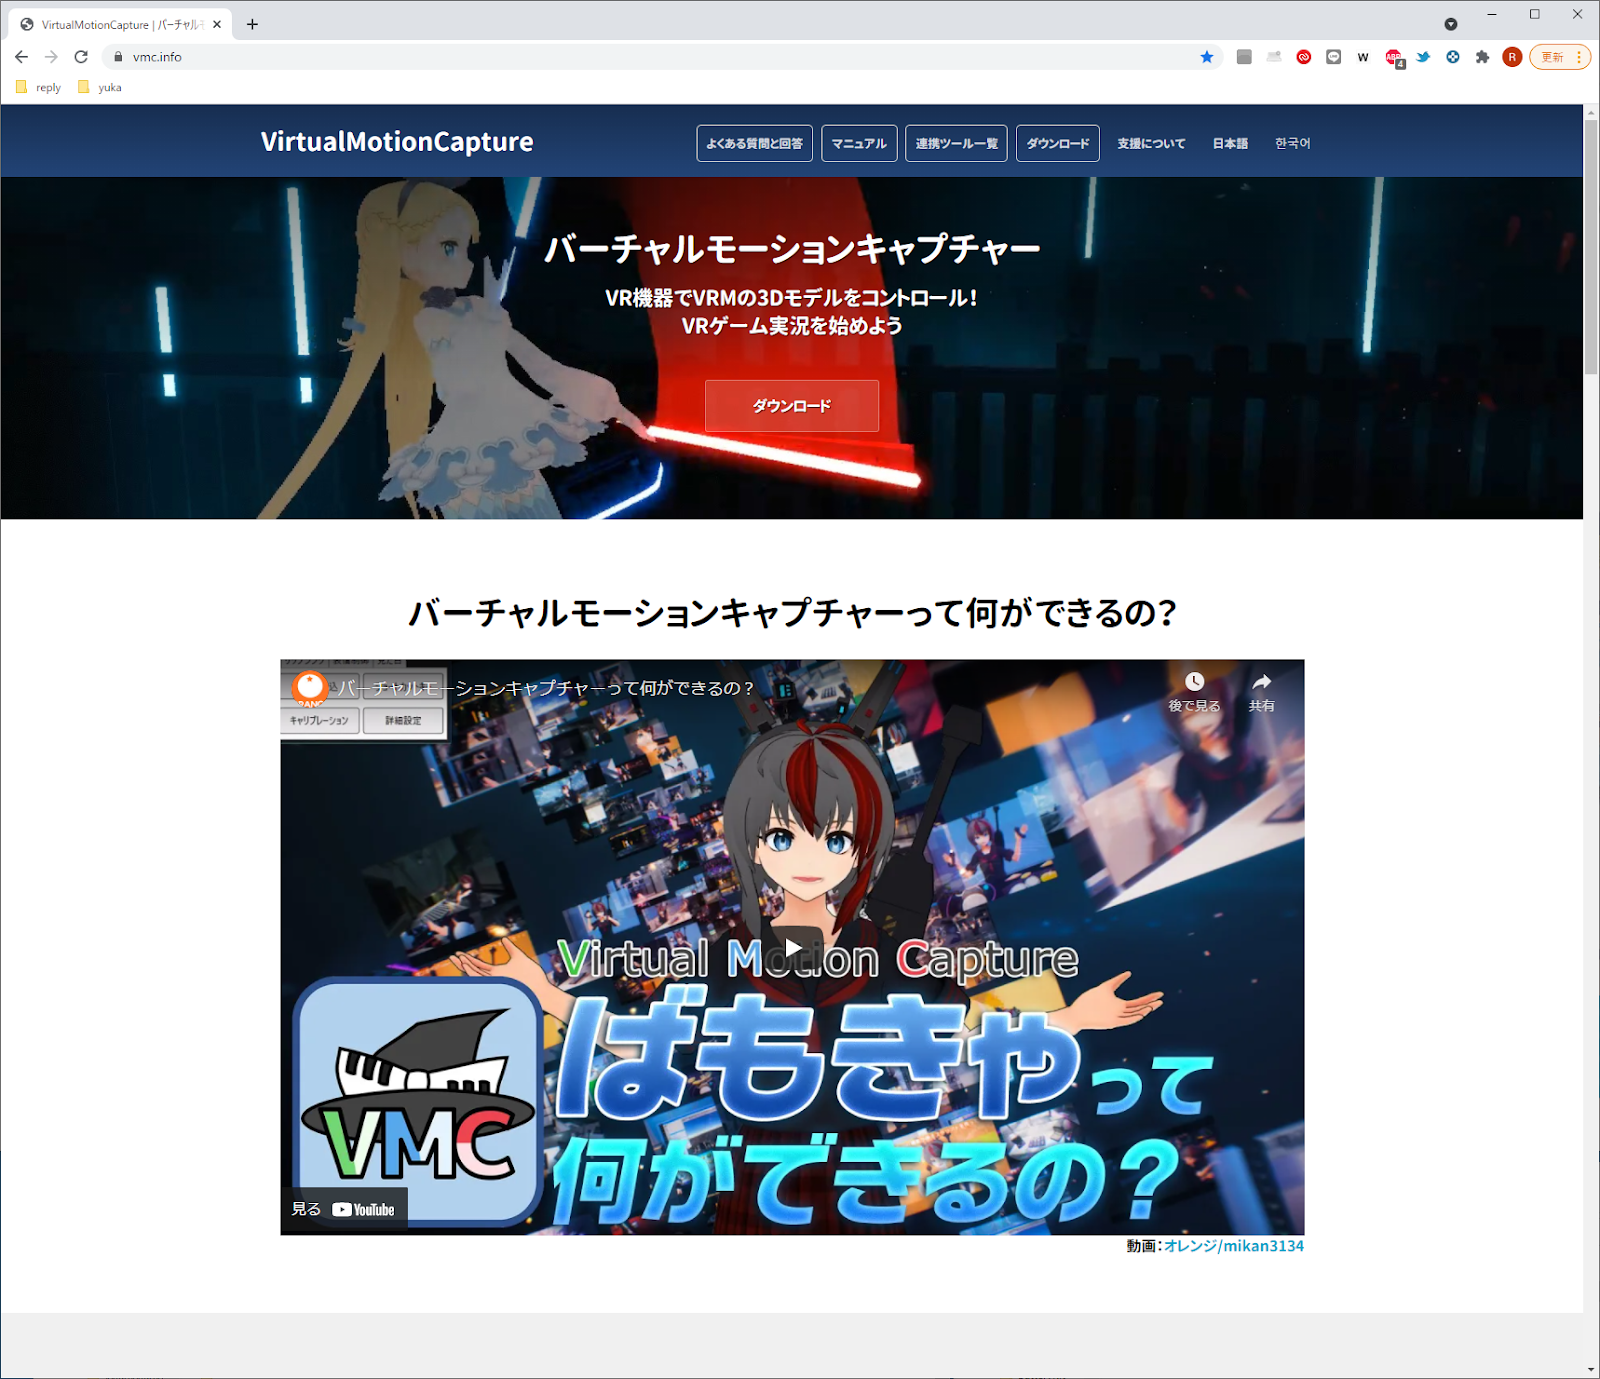This screenshot has height=1379, width=1600.
Task: Open the ABP ad blocker extension
Action: 1394,58
